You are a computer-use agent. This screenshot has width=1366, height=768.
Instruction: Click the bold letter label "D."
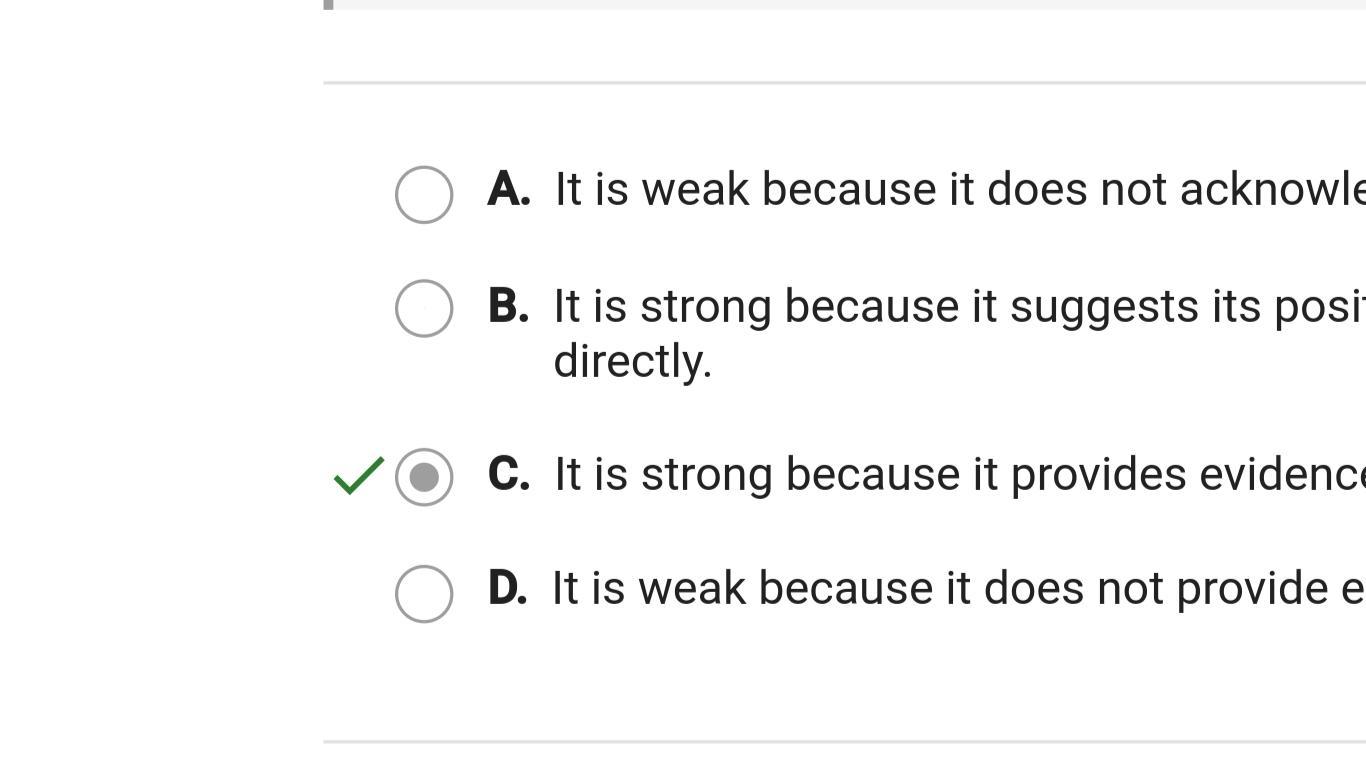(x=507, y=588)
